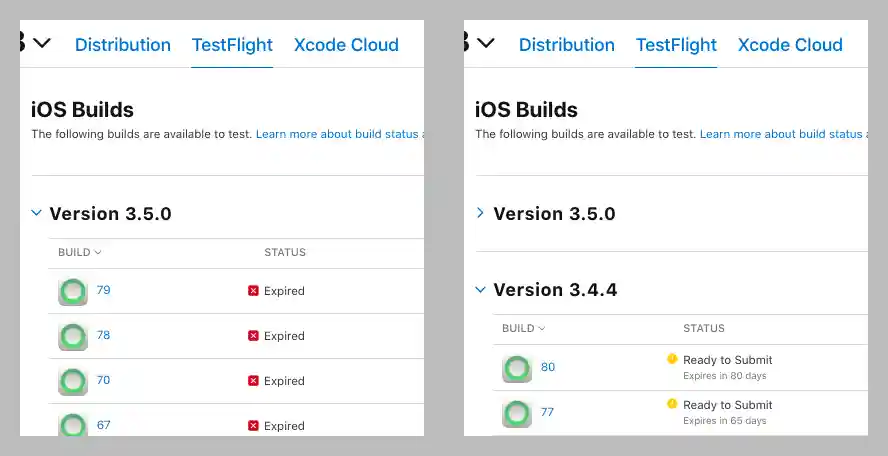Click red expired status icon for build 79

coord(253,291)
